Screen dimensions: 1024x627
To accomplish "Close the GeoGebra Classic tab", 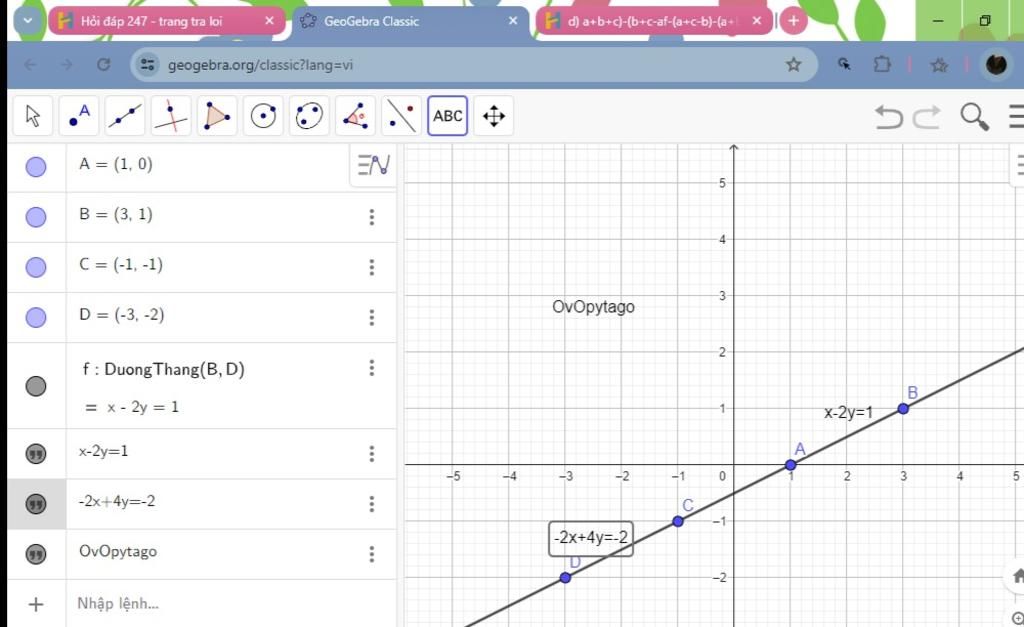I will [513, 21].
